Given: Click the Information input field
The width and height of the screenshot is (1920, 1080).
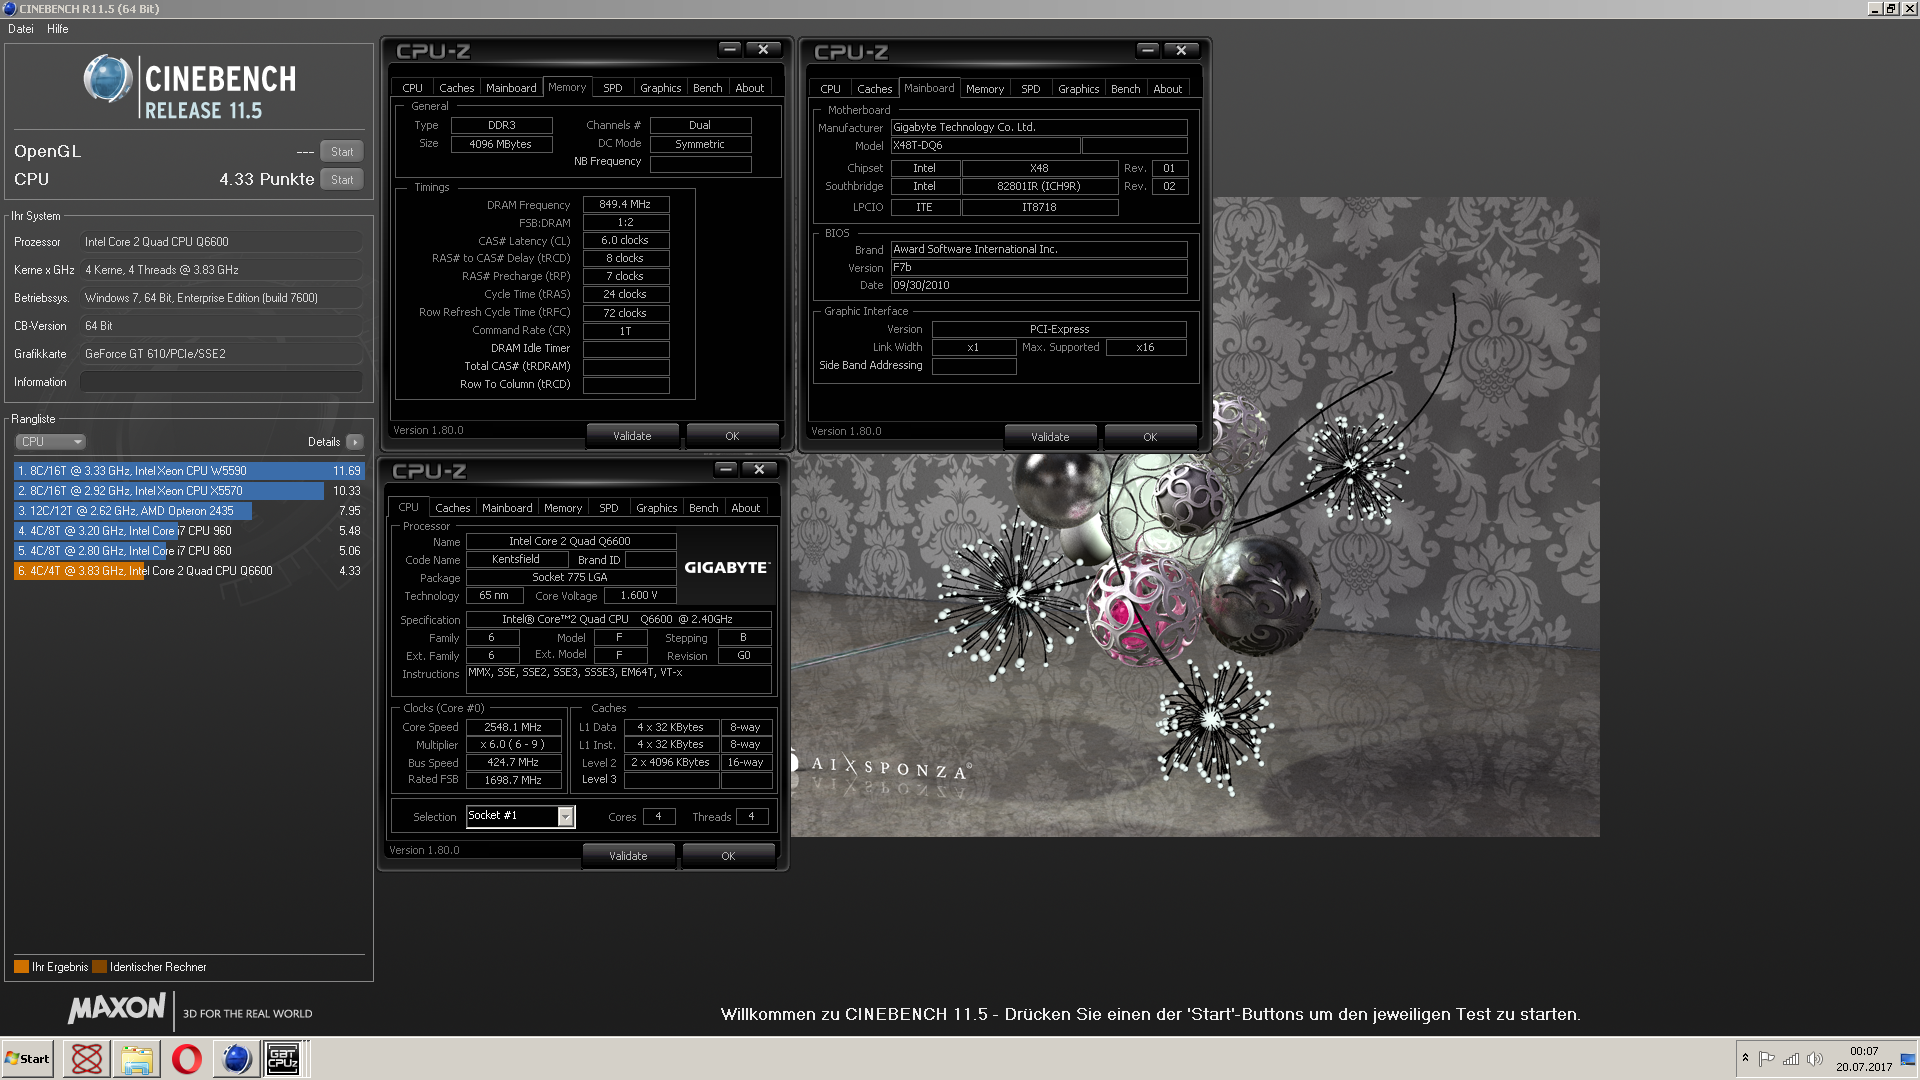Looking at the screenshot, I should pyautogui.click(x=221, y=382).
